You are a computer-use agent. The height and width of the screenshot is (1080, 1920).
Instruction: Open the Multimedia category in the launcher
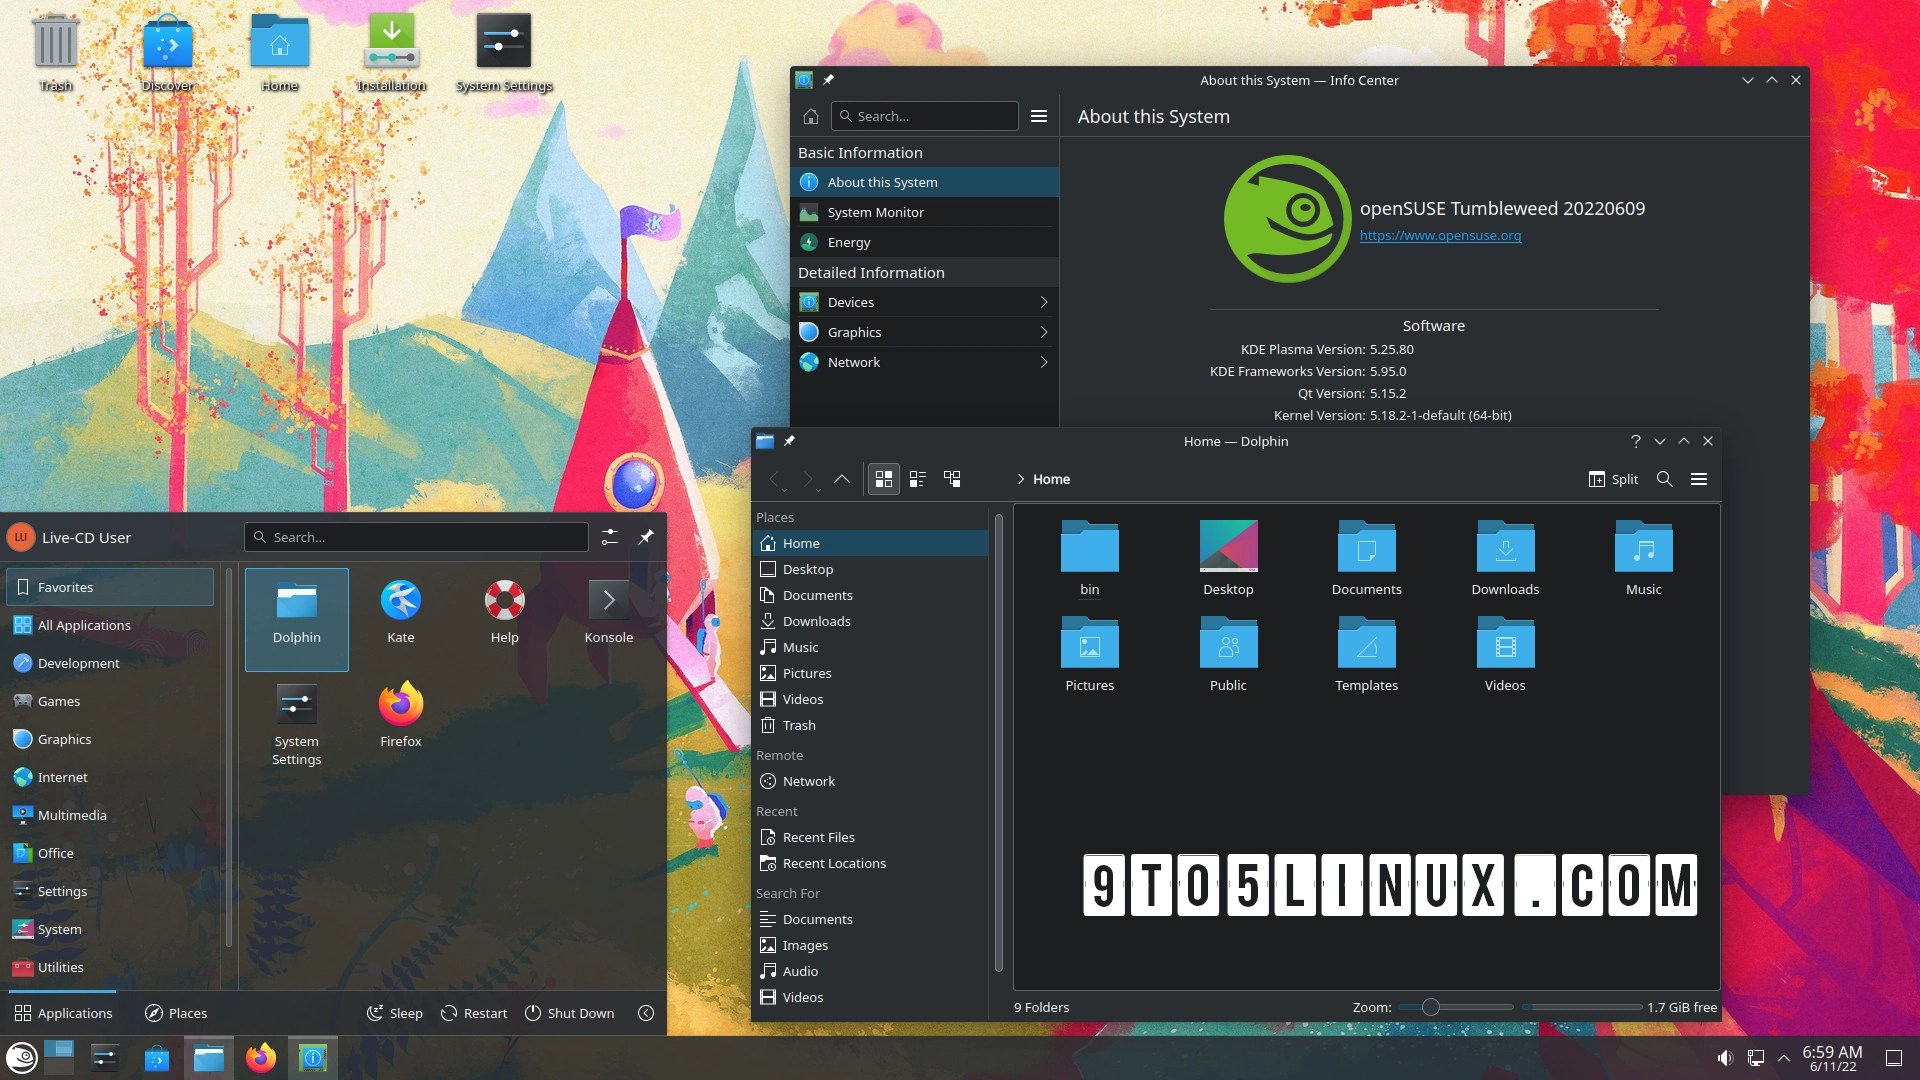(73, 815)
